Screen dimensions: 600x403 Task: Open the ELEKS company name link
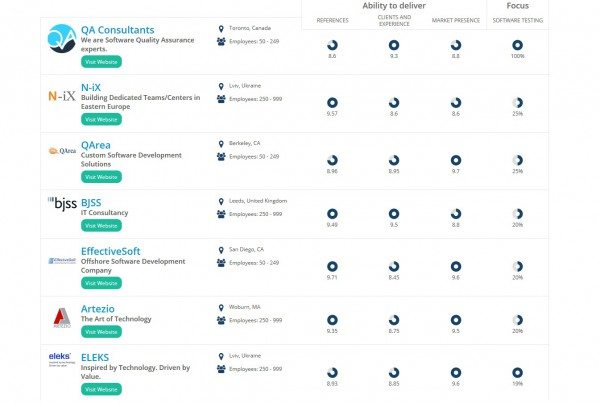tap(95, 356)
